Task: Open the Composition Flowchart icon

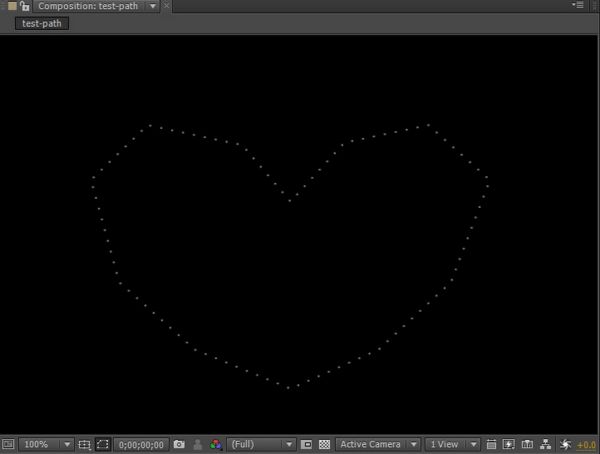Action: [545, 444]
